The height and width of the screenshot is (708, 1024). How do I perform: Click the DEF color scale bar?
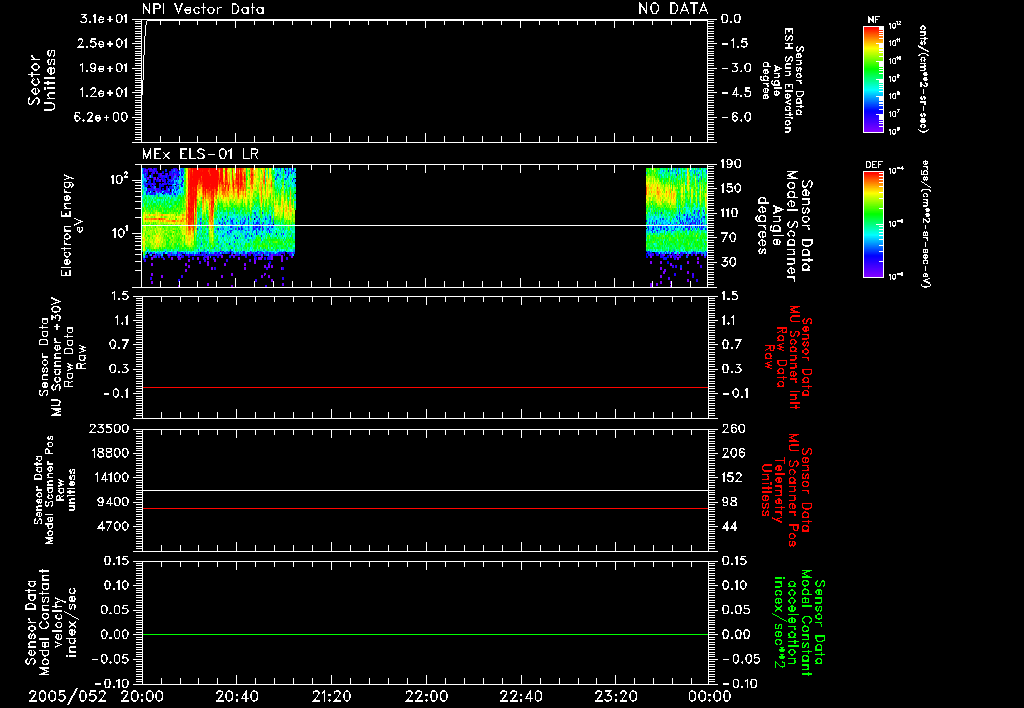click(x=873, y=224)
